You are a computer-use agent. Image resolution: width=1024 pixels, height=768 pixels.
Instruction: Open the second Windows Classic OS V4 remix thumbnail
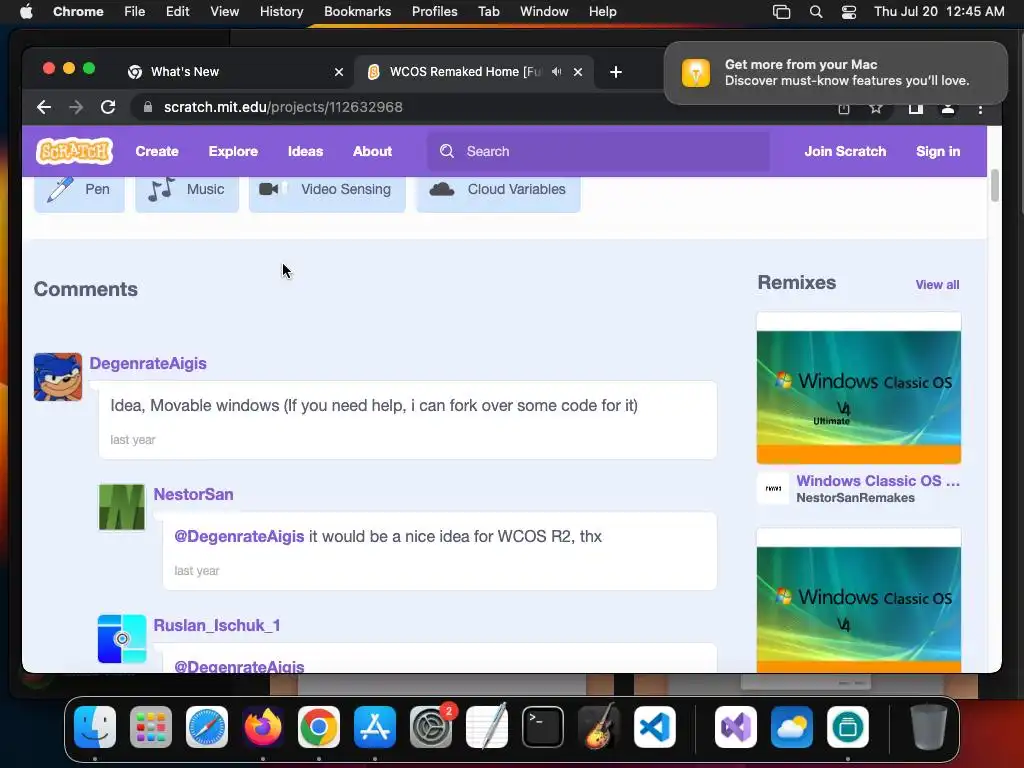(x=859, y=601)
